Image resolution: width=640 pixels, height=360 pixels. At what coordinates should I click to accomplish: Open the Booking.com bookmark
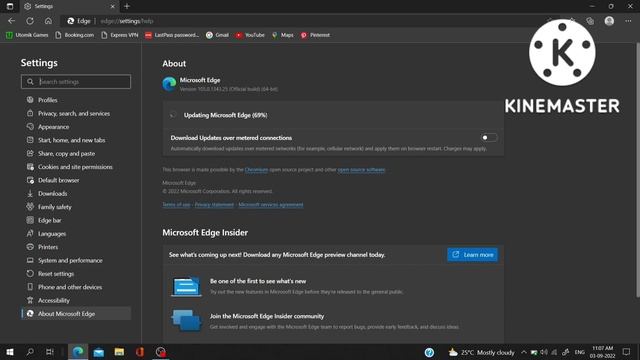74,35
